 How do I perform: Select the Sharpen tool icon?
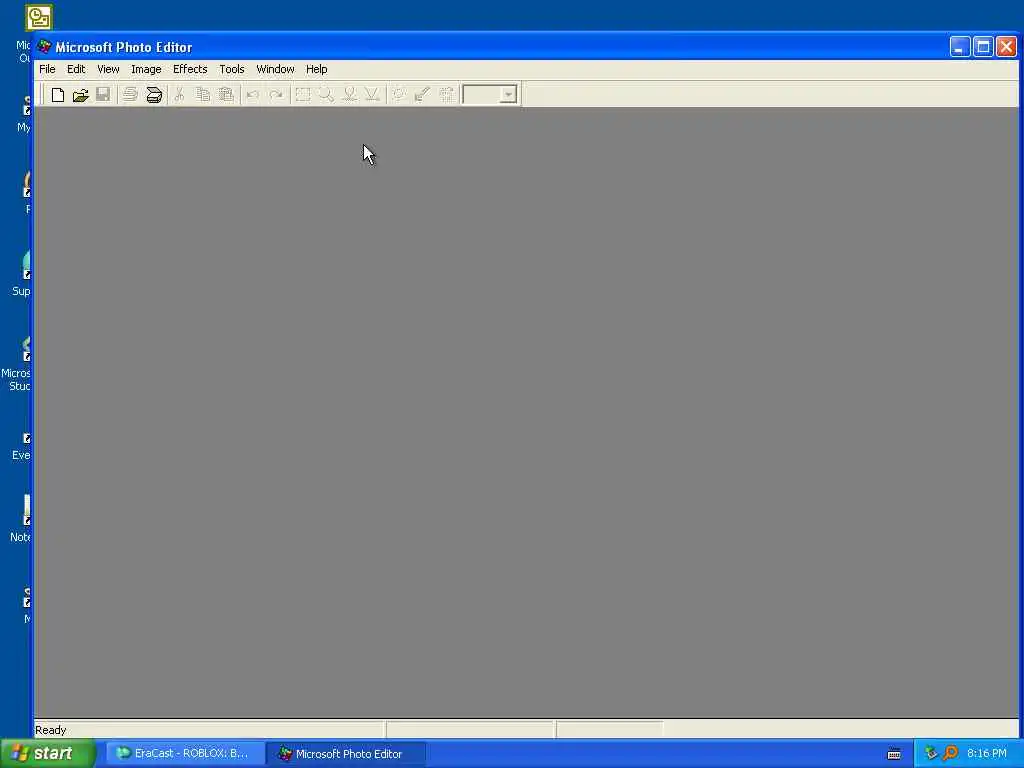coord(372,95)
